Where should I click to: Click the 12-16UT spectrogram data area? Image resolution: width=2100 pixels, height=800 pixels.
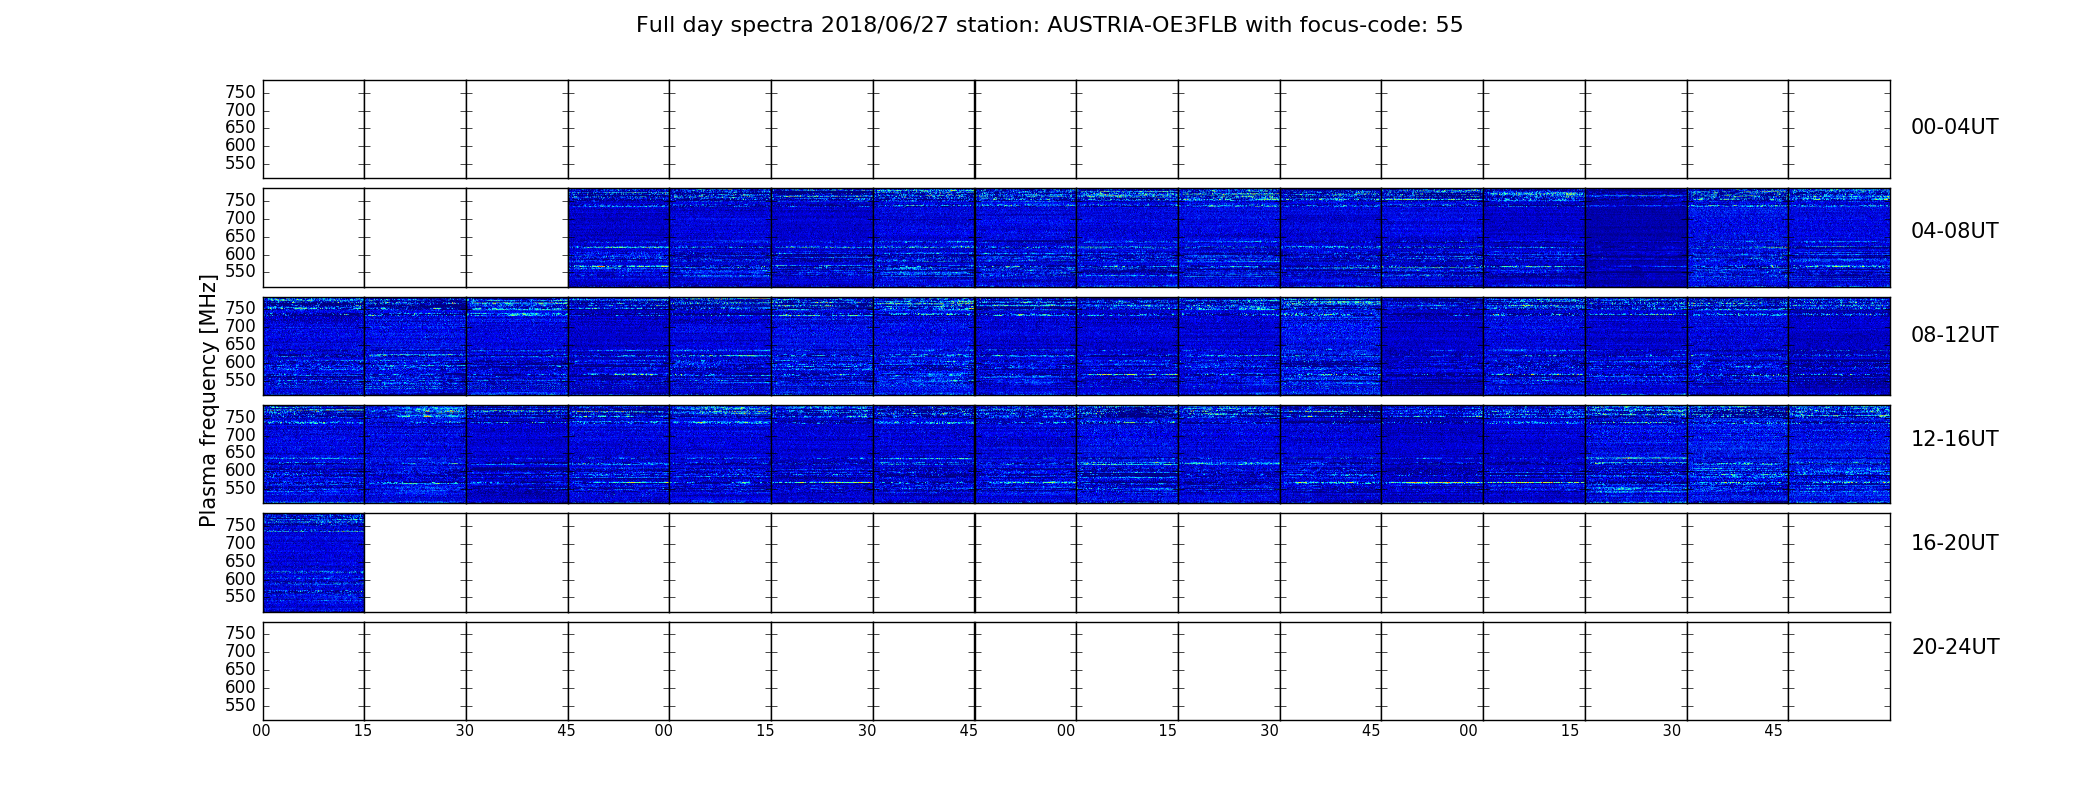tap(1076, 454)
